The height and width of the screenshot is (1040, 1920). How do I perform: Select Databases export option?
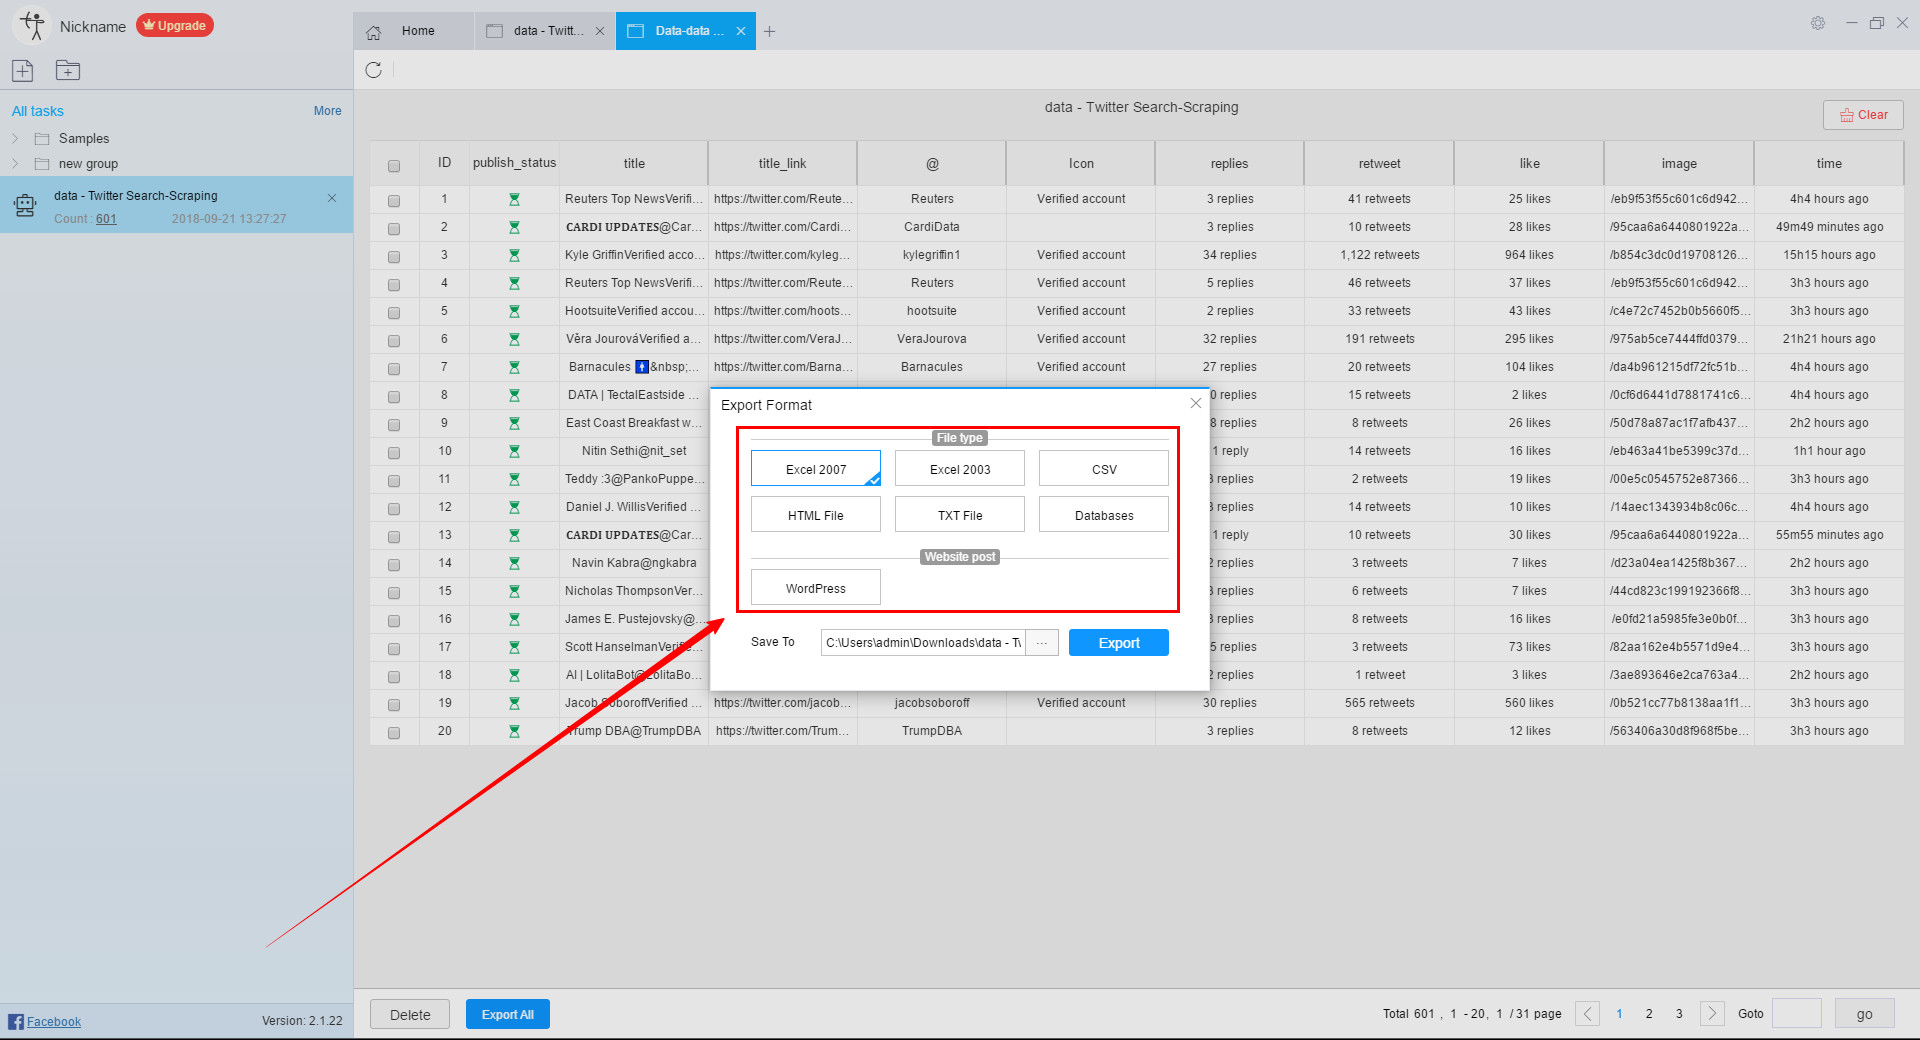1104,514
